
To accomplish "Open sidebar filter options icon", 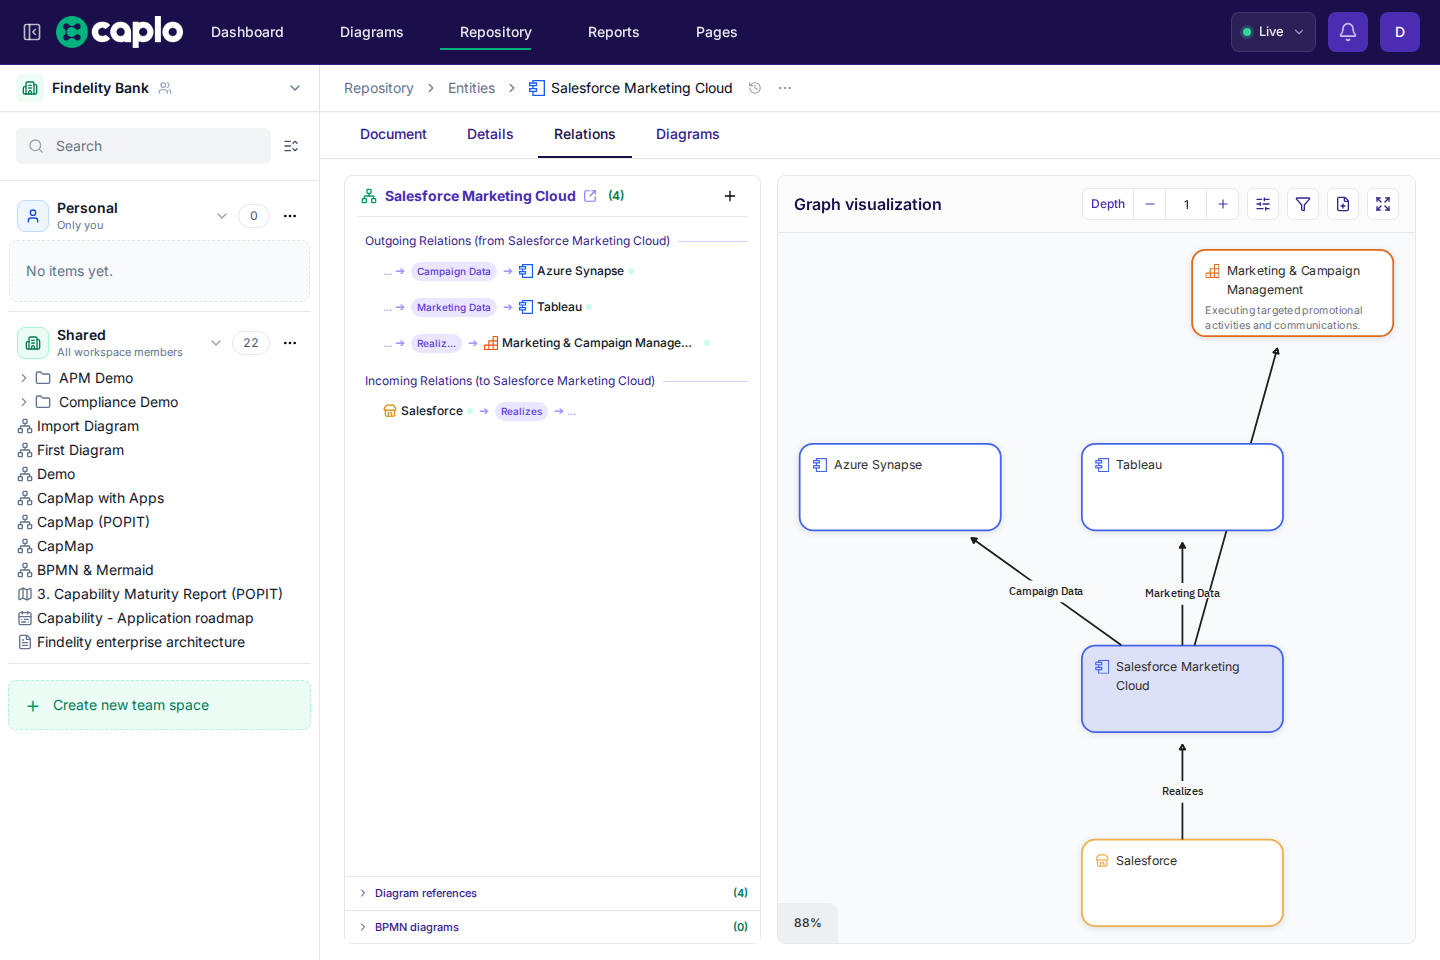I will click(291, 146).
